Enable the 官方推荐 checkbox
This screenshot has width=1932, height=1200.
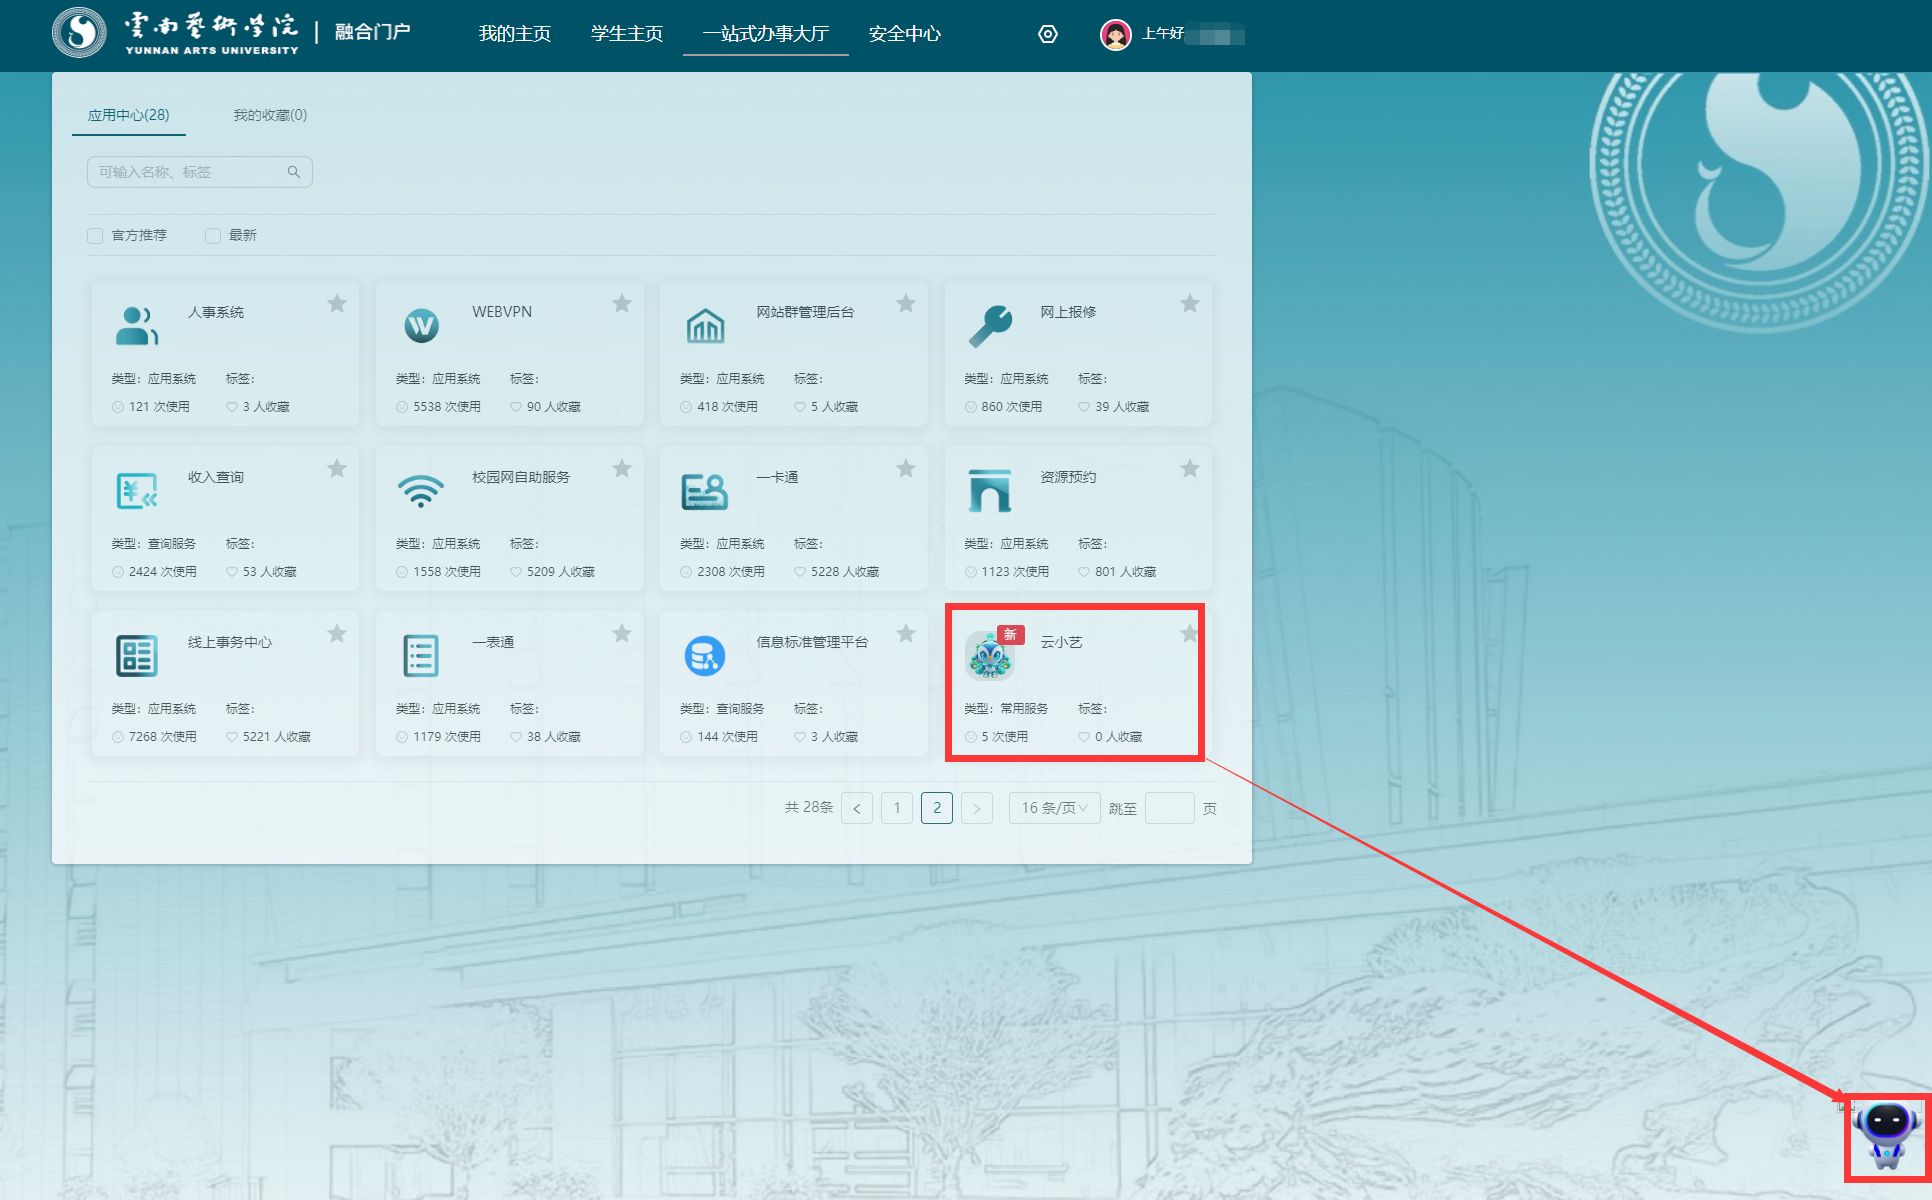click(x=95, y=236)
